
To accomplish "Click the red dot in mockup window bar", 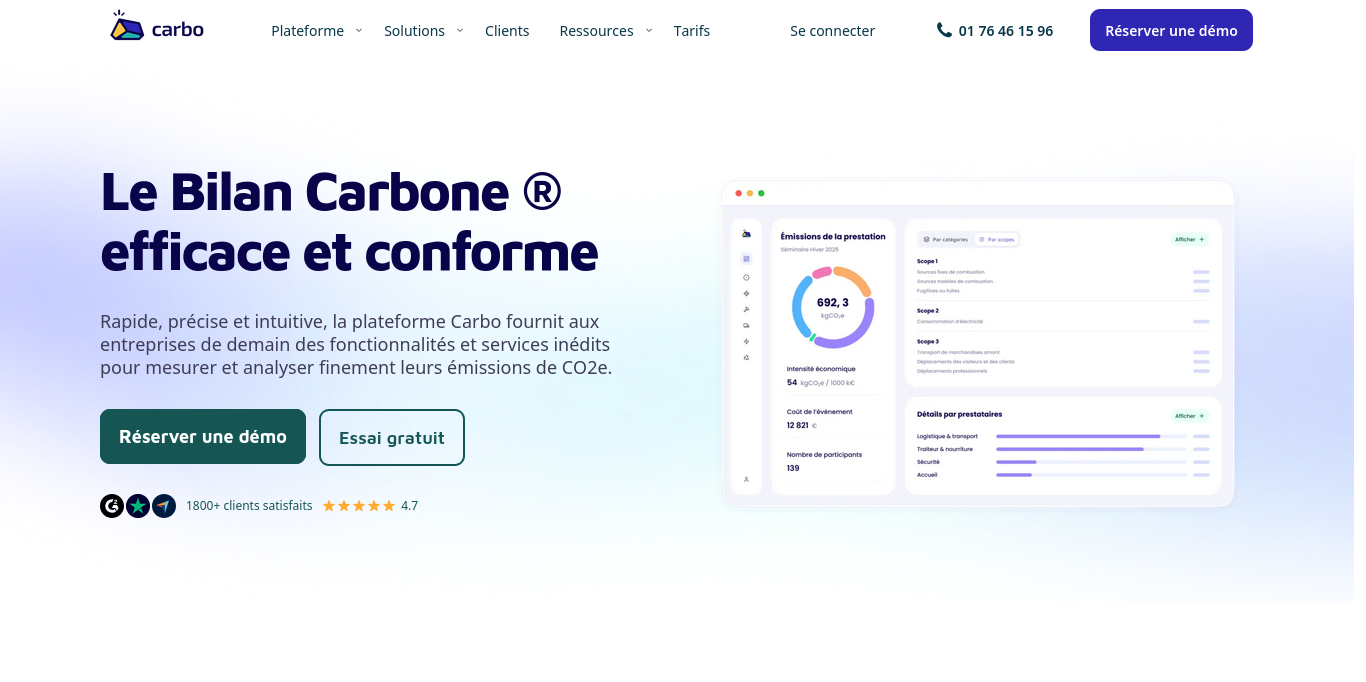I will click(x=739, y=193).
